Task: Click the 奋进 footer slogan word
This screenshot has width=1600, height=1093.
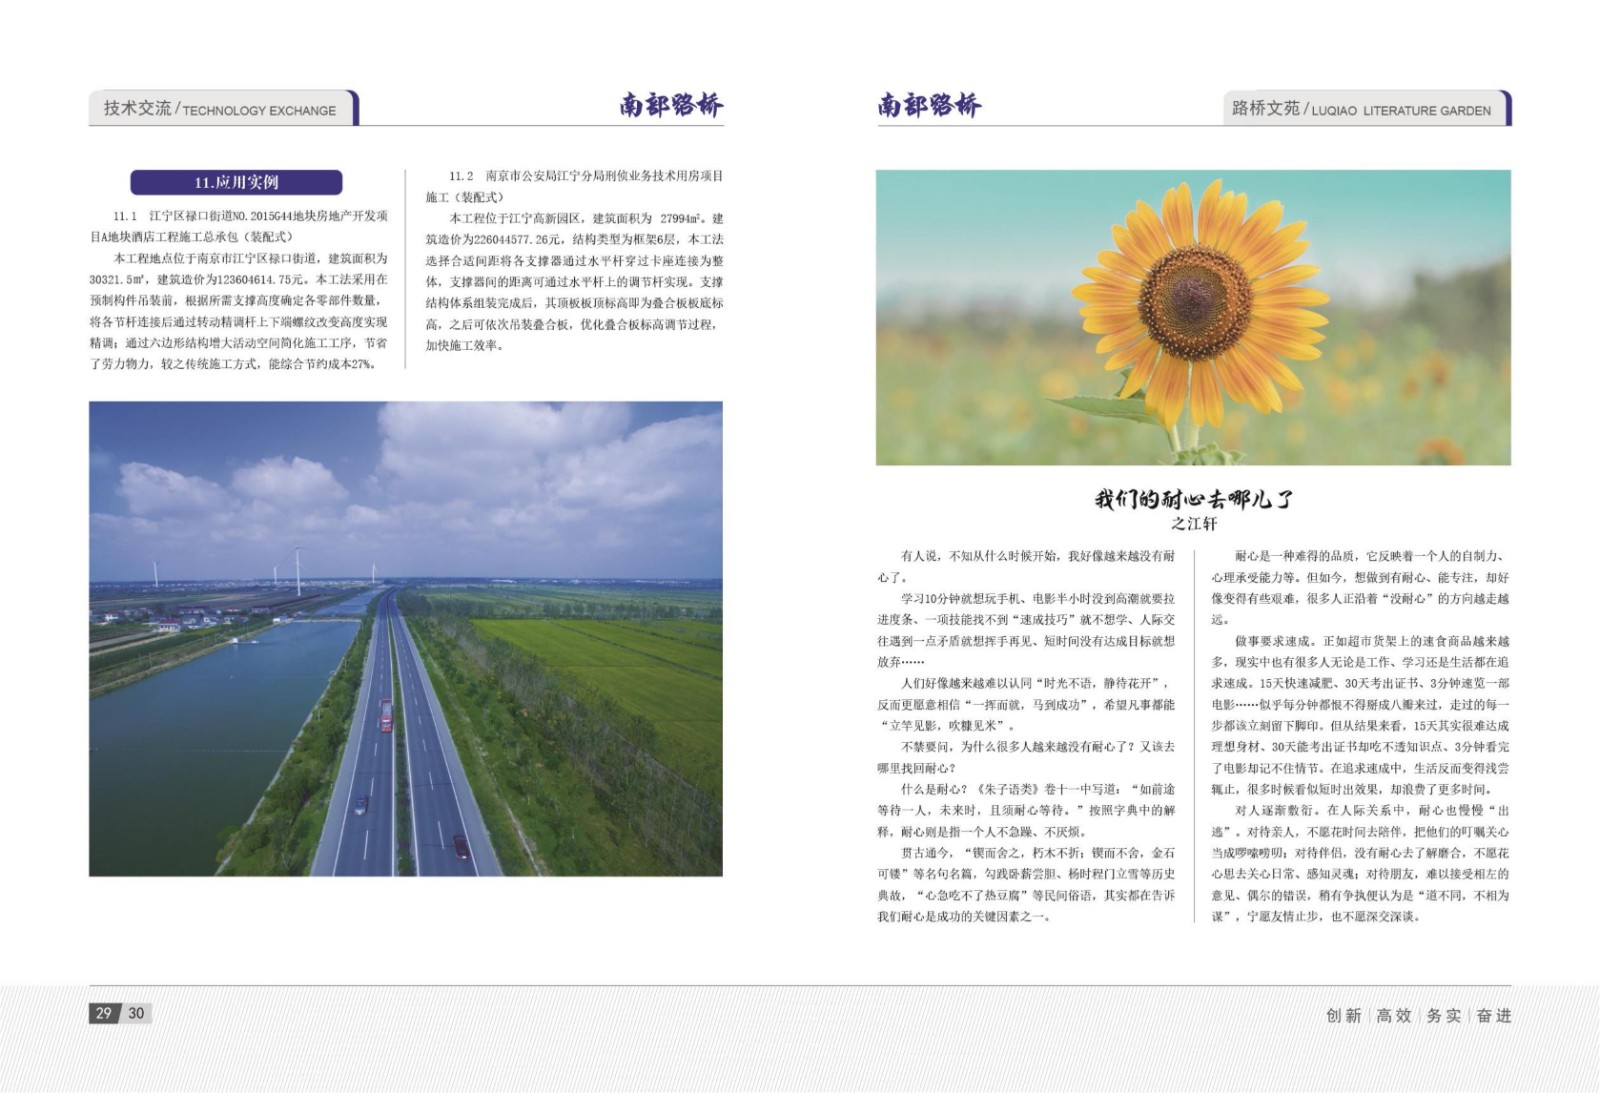Action: pyautogui.click(x=1493, y=1015)
